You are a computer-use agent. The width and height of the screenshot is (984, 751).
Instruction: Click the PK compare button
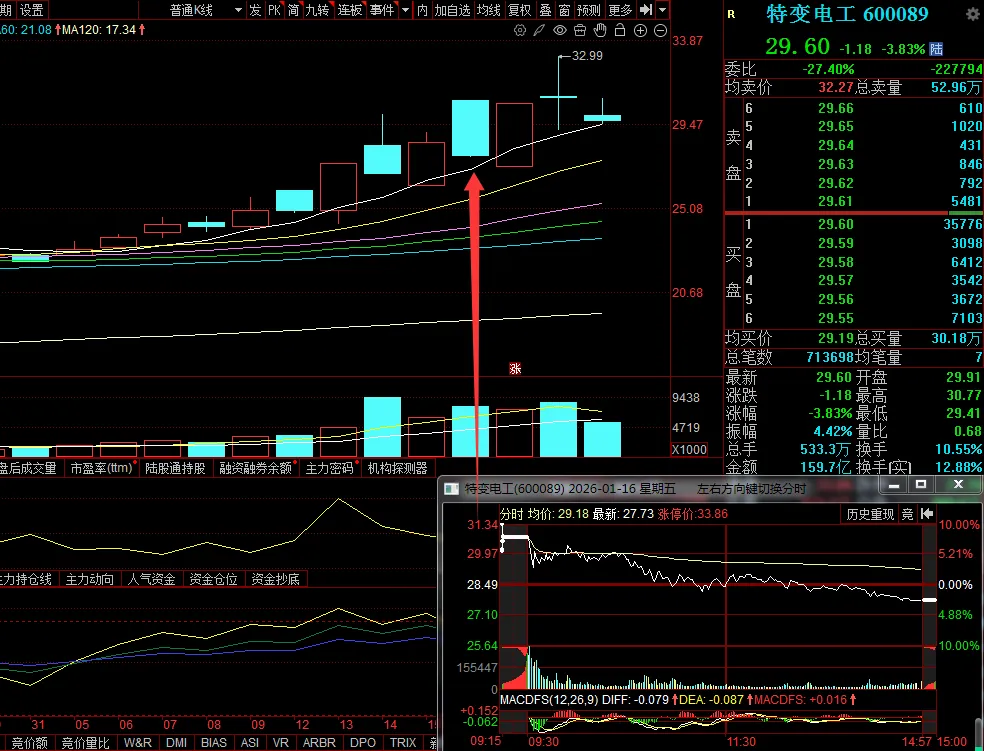coord(274,9)
